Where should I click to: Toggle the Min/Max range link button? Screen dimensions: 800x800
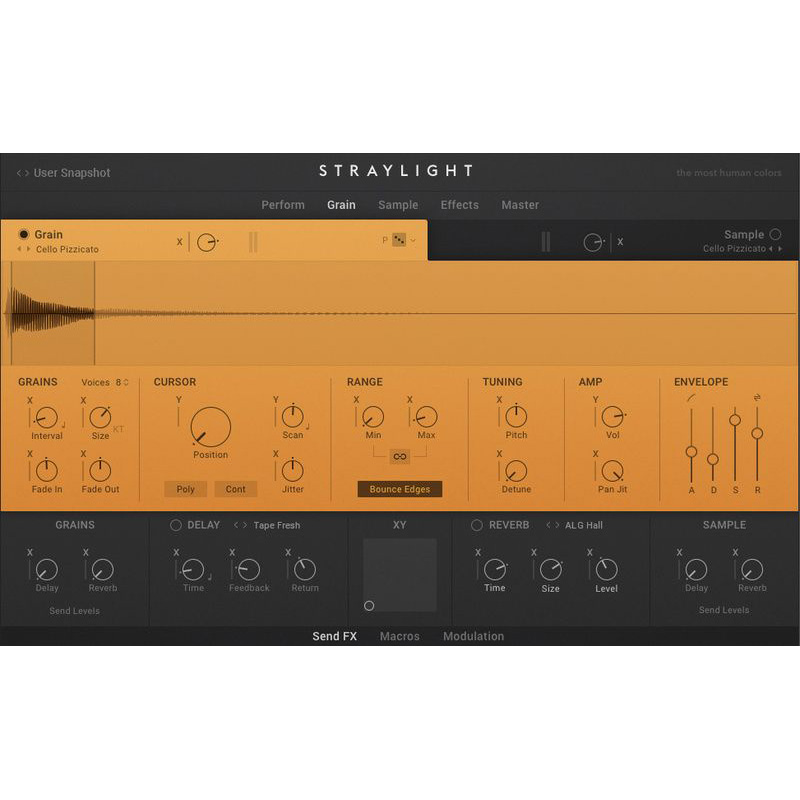[399, 457]
